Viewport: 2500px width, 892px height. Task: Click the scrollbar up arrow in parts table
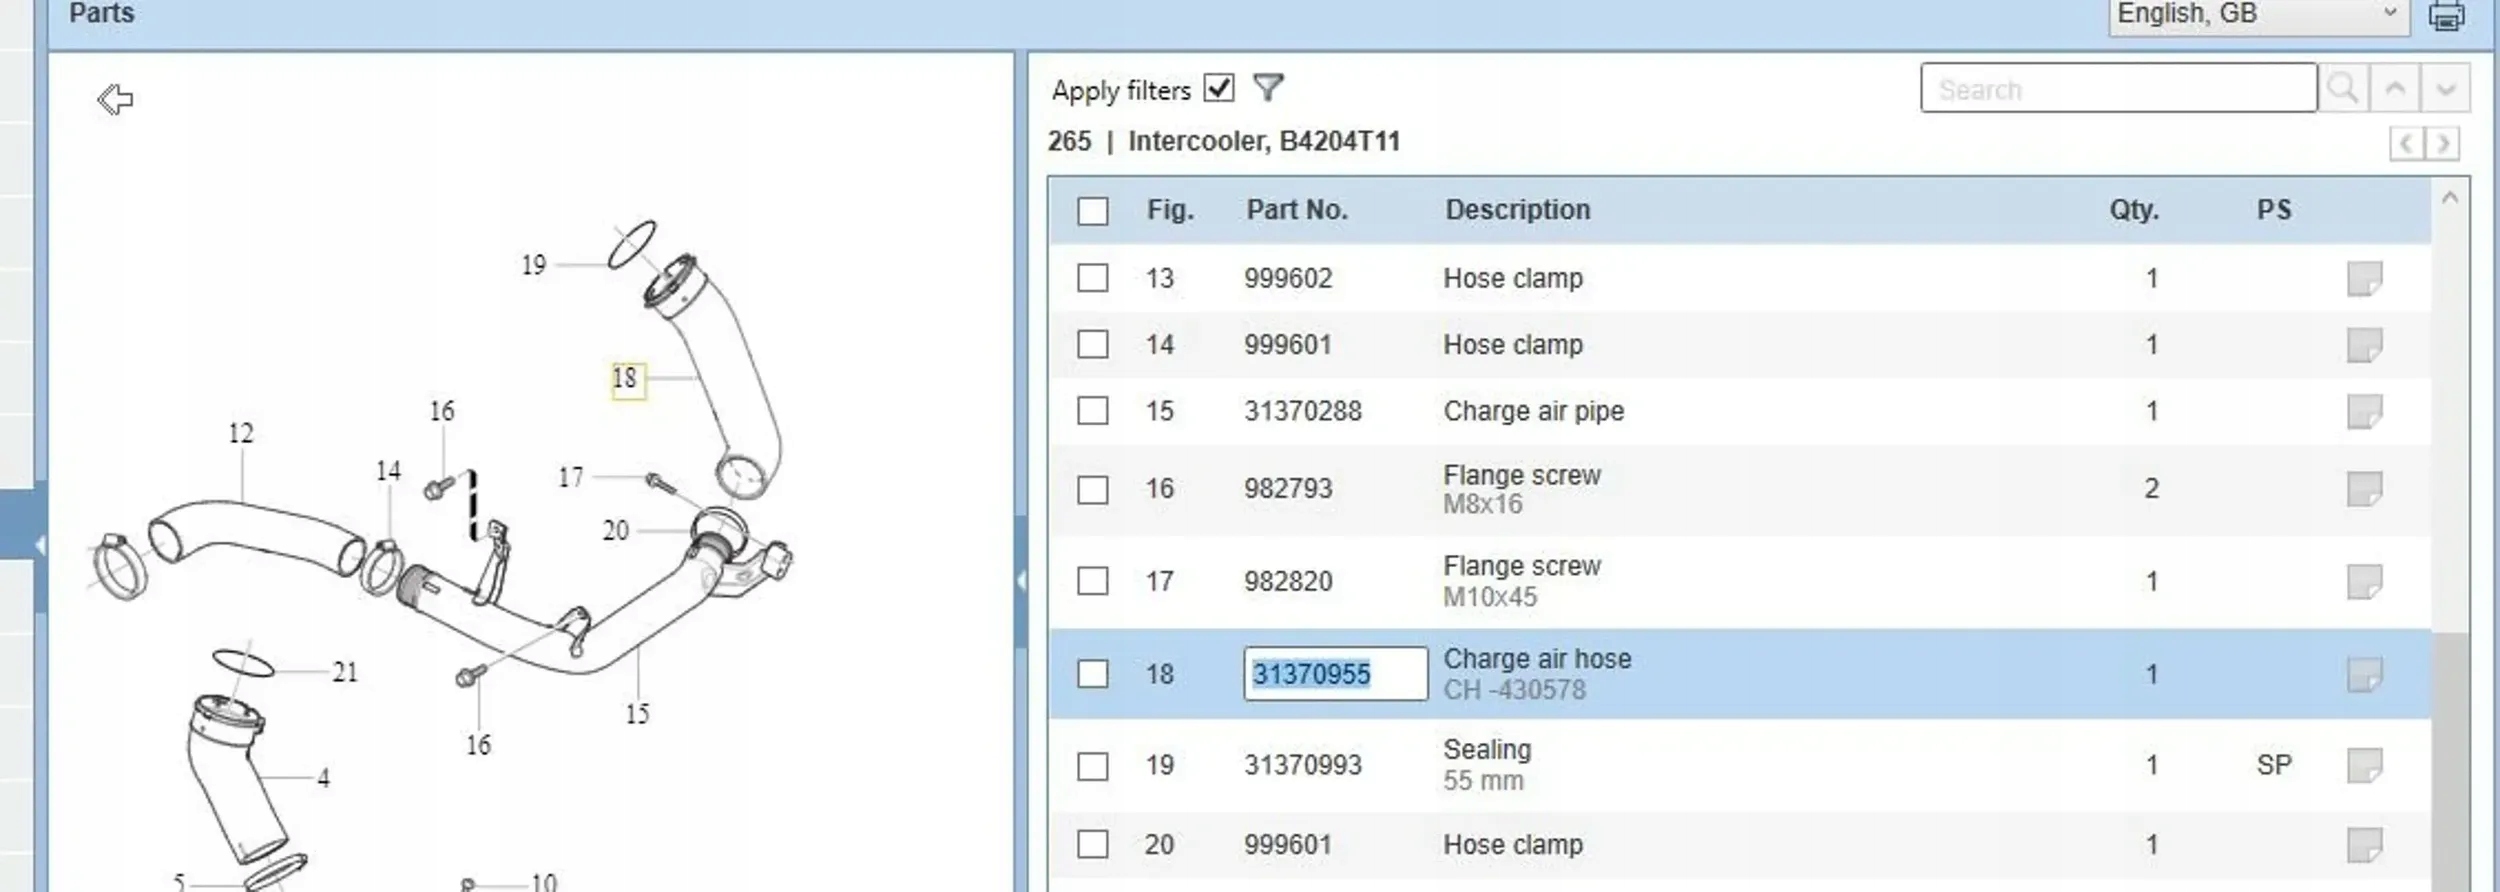(x=2449, y=198)
